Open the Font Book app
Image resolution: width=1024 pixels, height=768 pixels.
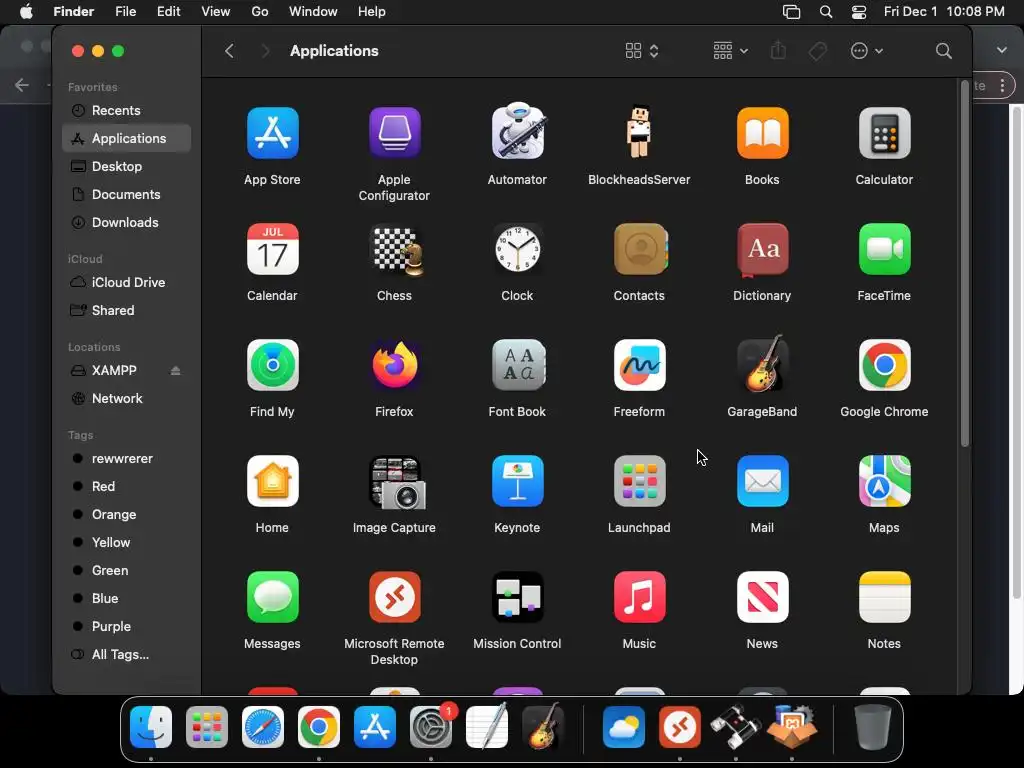(x=517, y=365)
